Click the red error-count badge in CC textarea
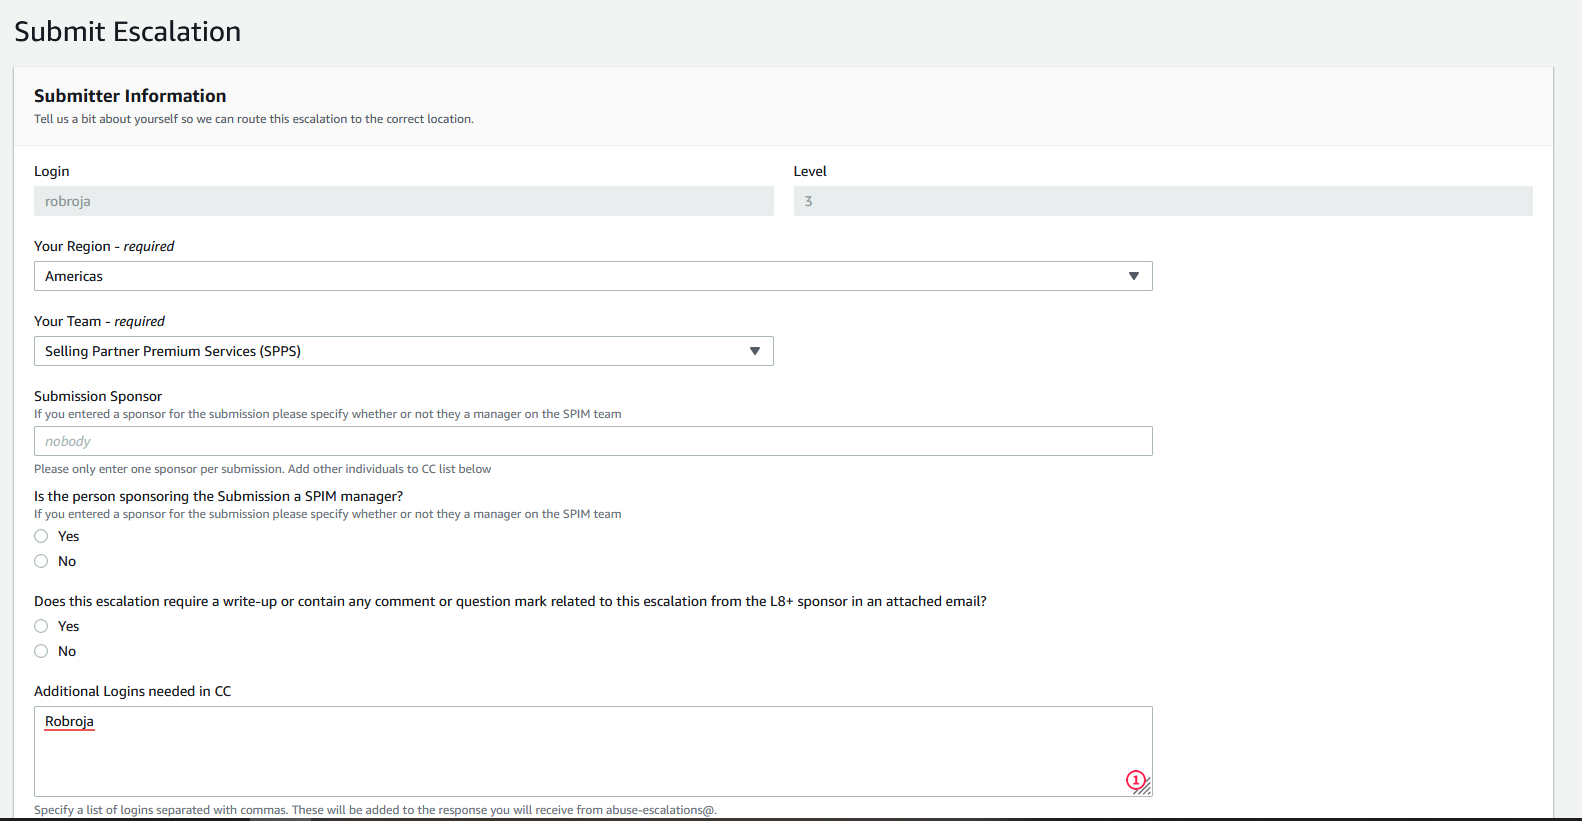1582x821 pixels. click(x=1135, y=780)
